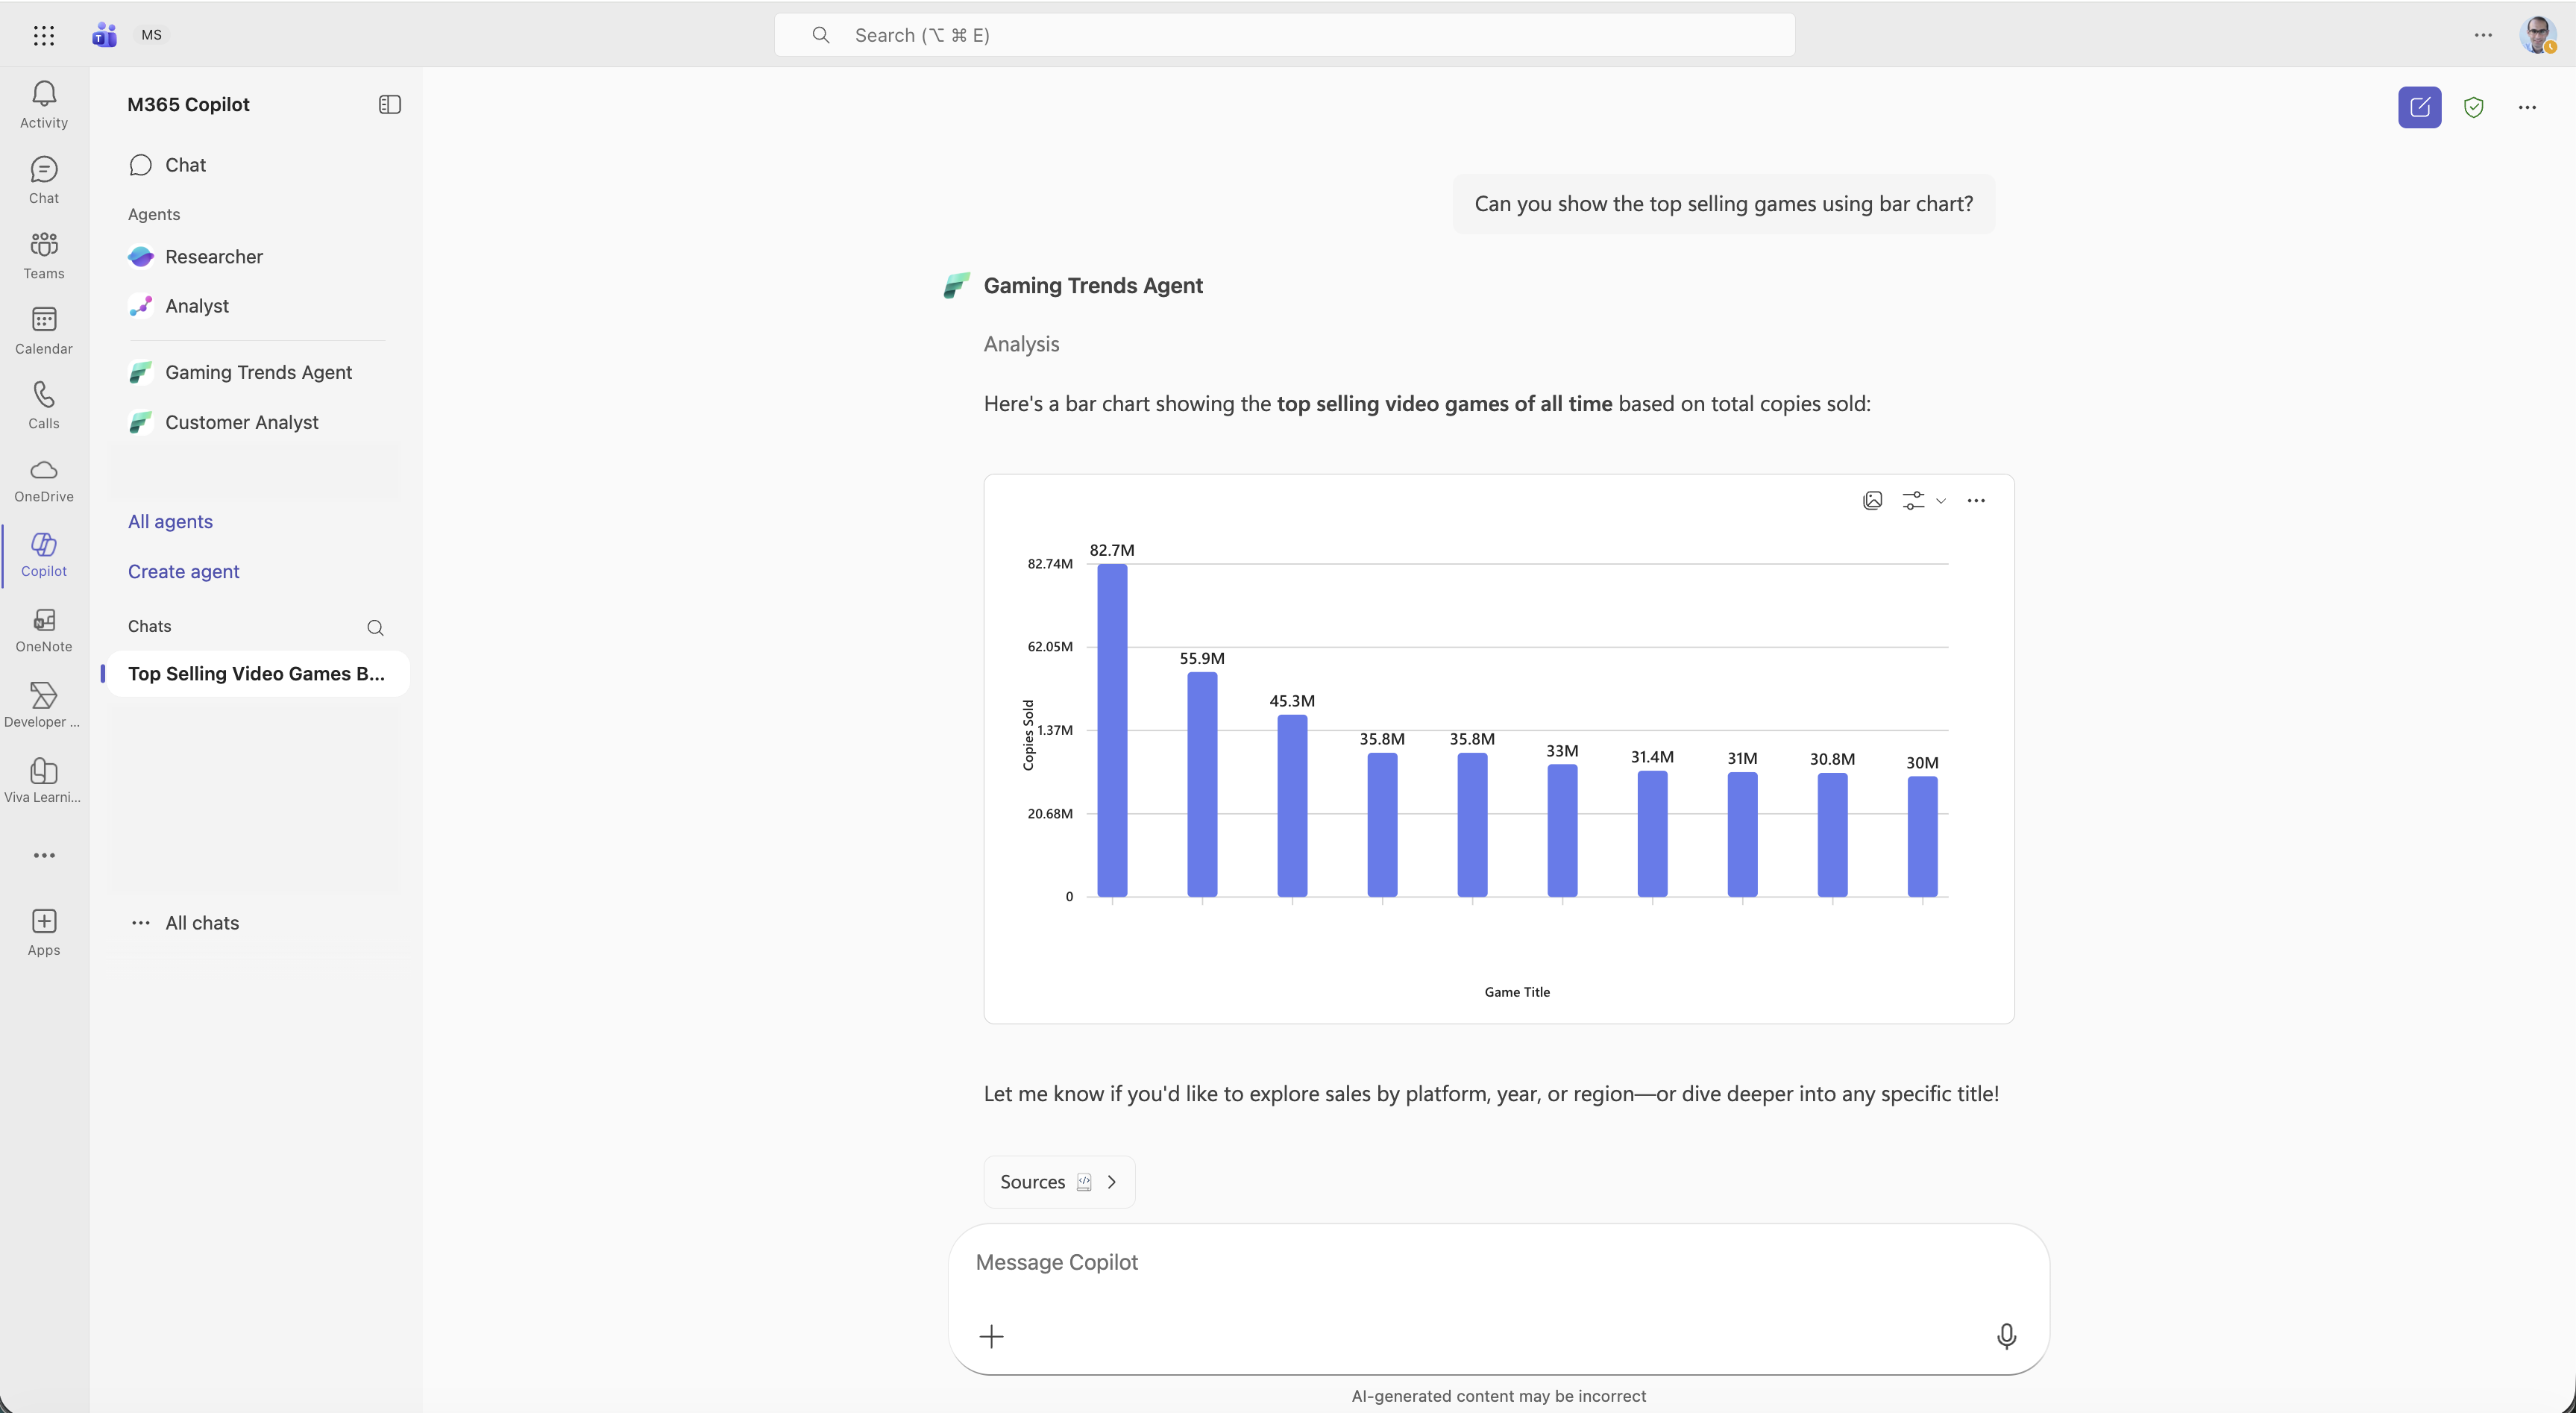Toggle the sidebar collapse control next to M365 Copilot
Image resolution: width=2576 pixels, height=1413 pixels.
click(x=389, y=104)
